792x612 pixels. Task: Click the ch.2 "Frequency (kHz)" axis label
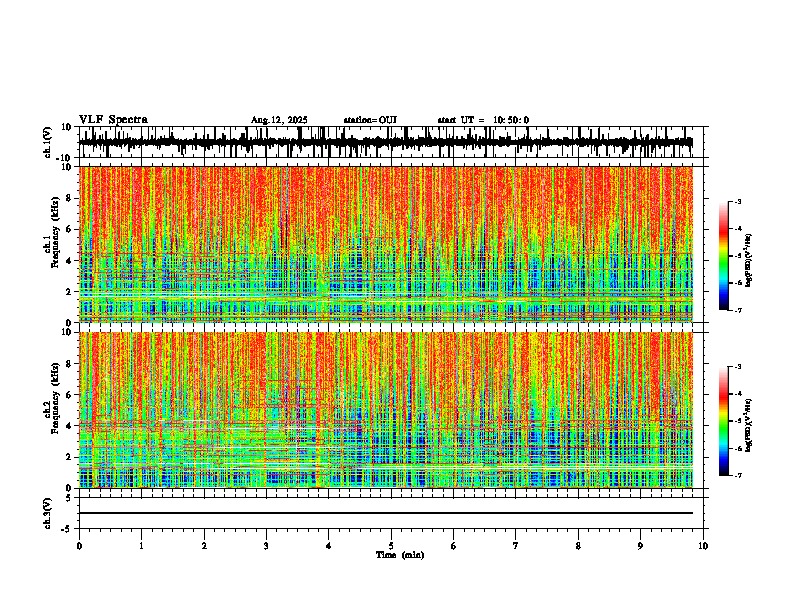point(55,398)
